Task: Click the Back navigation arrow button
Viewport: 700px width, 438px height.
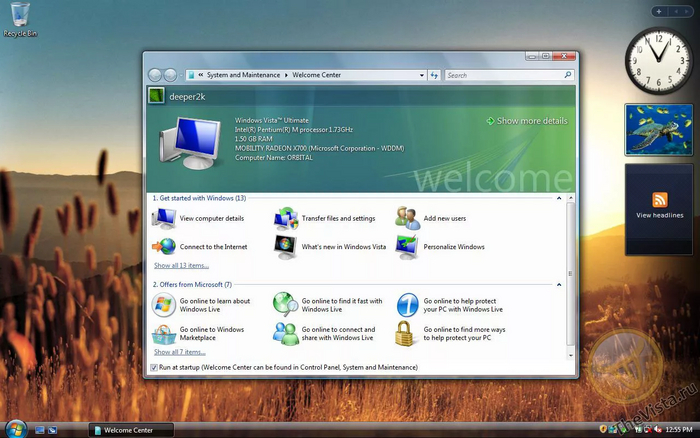Action: 155,75
